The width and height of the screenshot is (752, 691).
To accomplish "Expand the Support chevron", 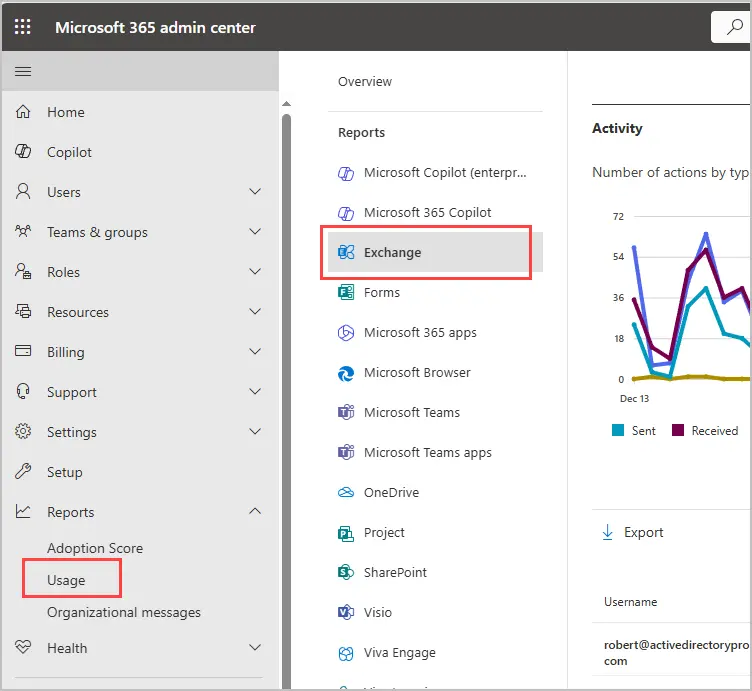I will 255,391.
